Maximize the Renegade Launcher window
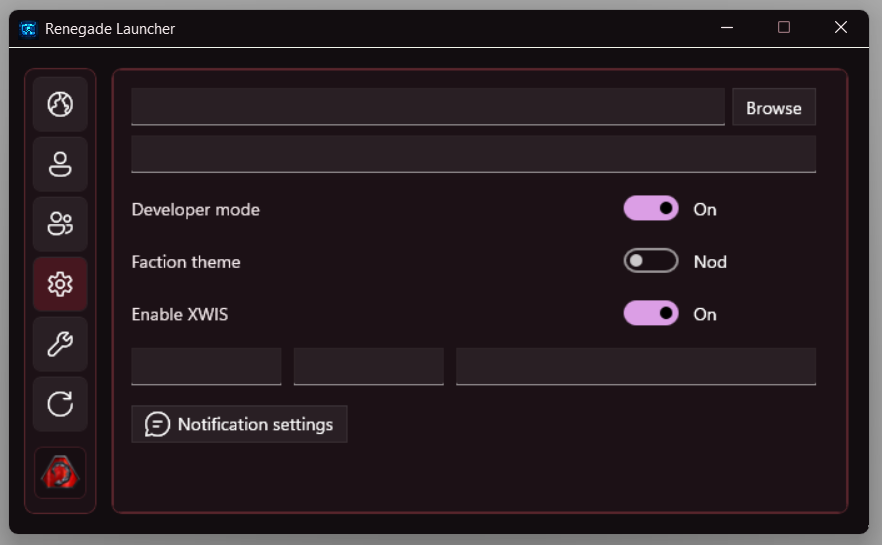The width and height of the screenshot is (882, 545). (x=784, y=28)
